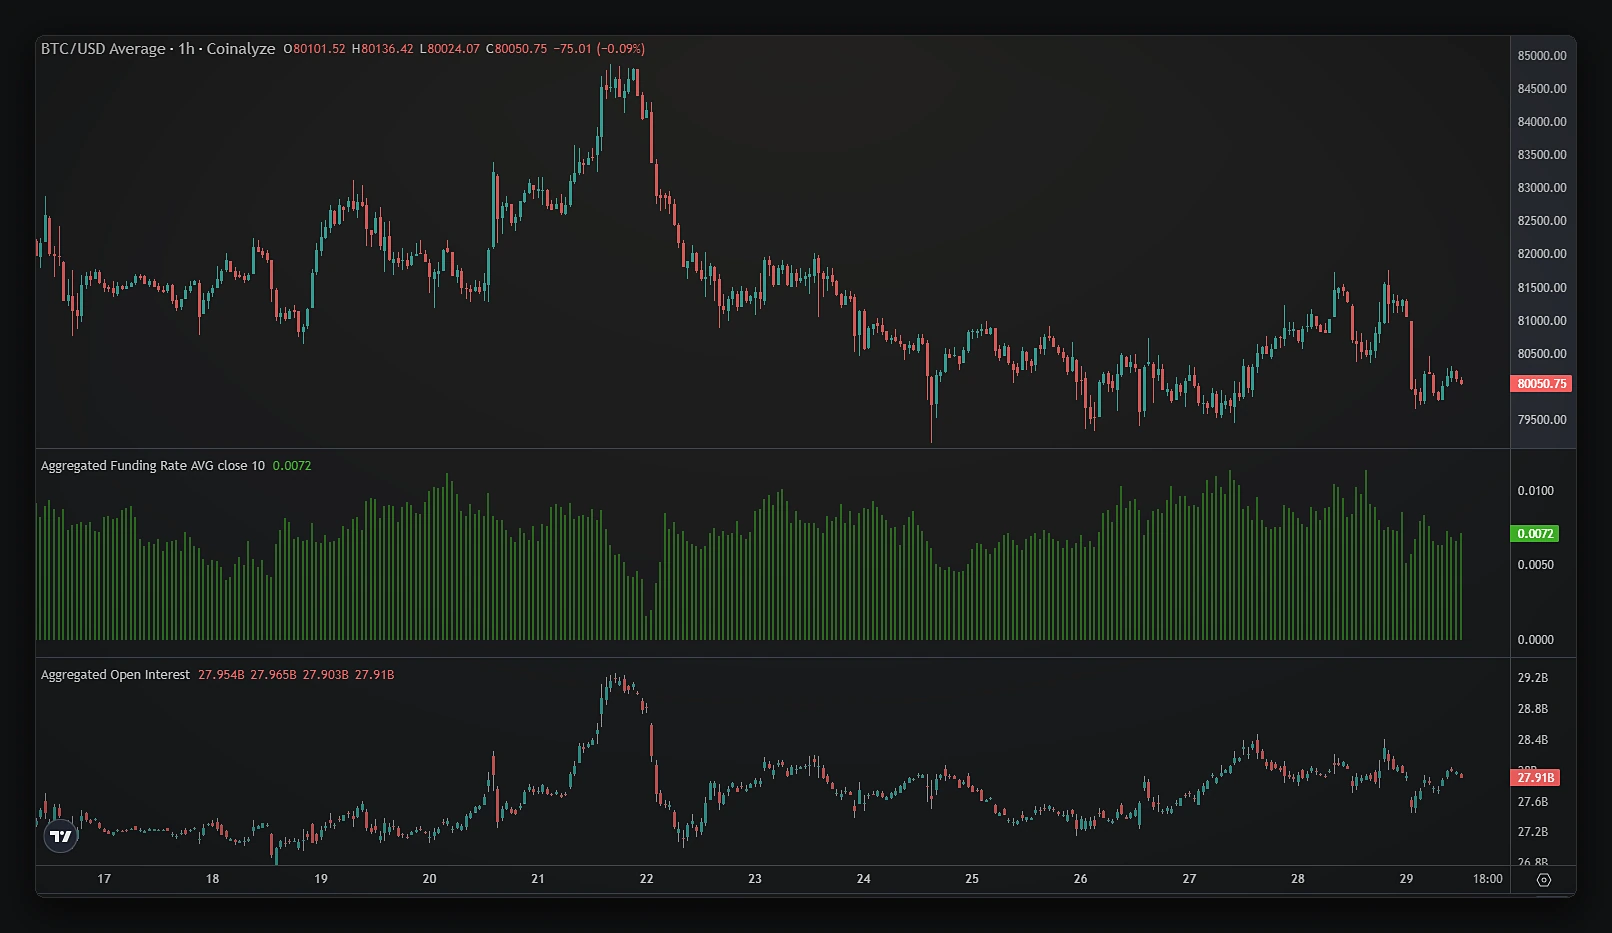1612x933 pixels.
Task: Select the C80050.75 close value
Action: click(517, 49)
